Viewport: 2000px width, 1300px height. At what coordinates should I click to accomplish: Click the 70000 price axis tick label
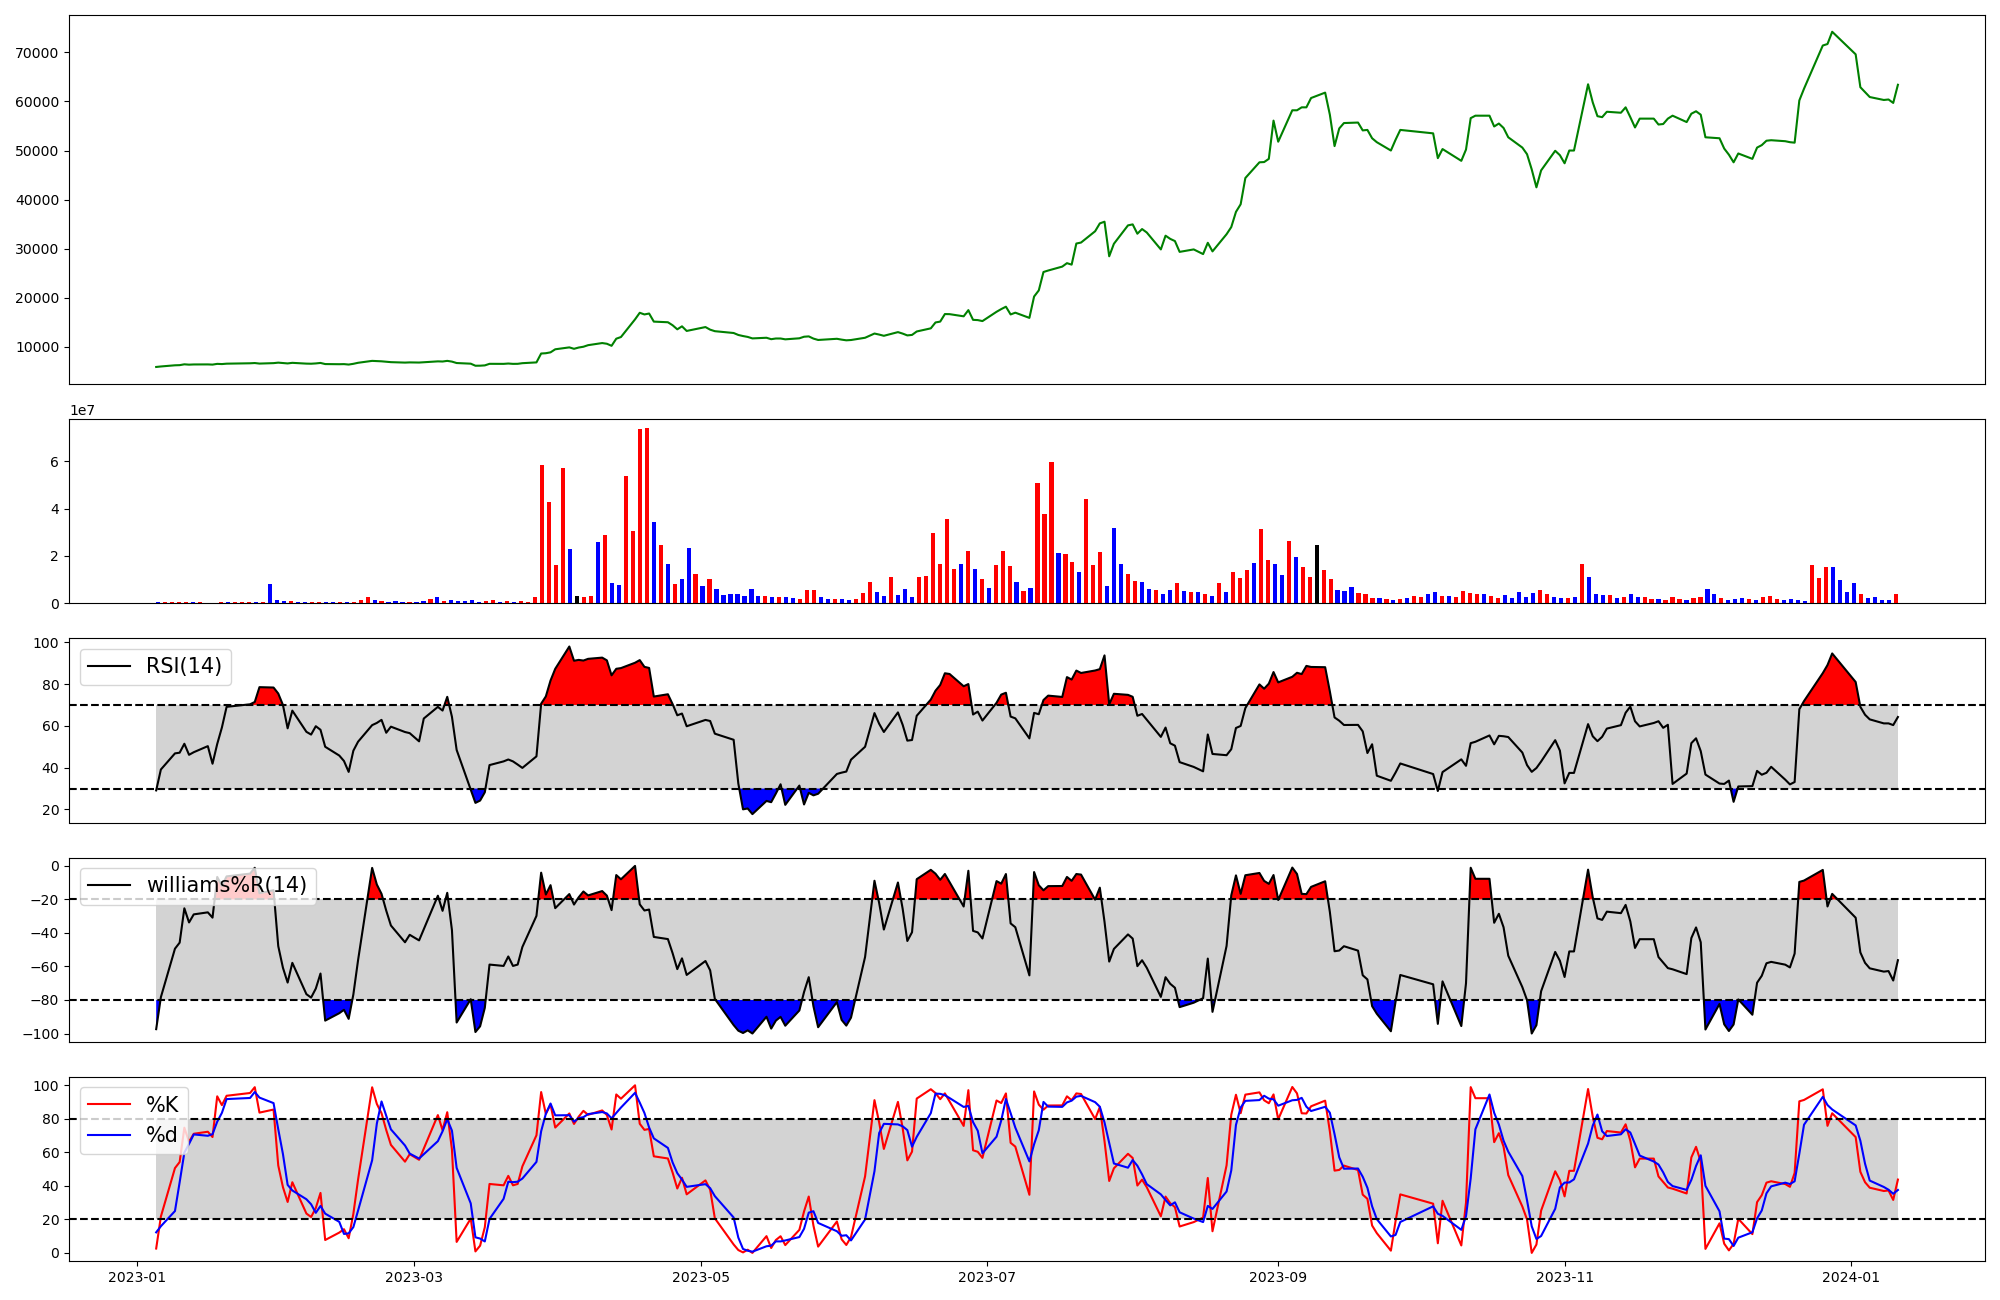[x=37, y=53]
